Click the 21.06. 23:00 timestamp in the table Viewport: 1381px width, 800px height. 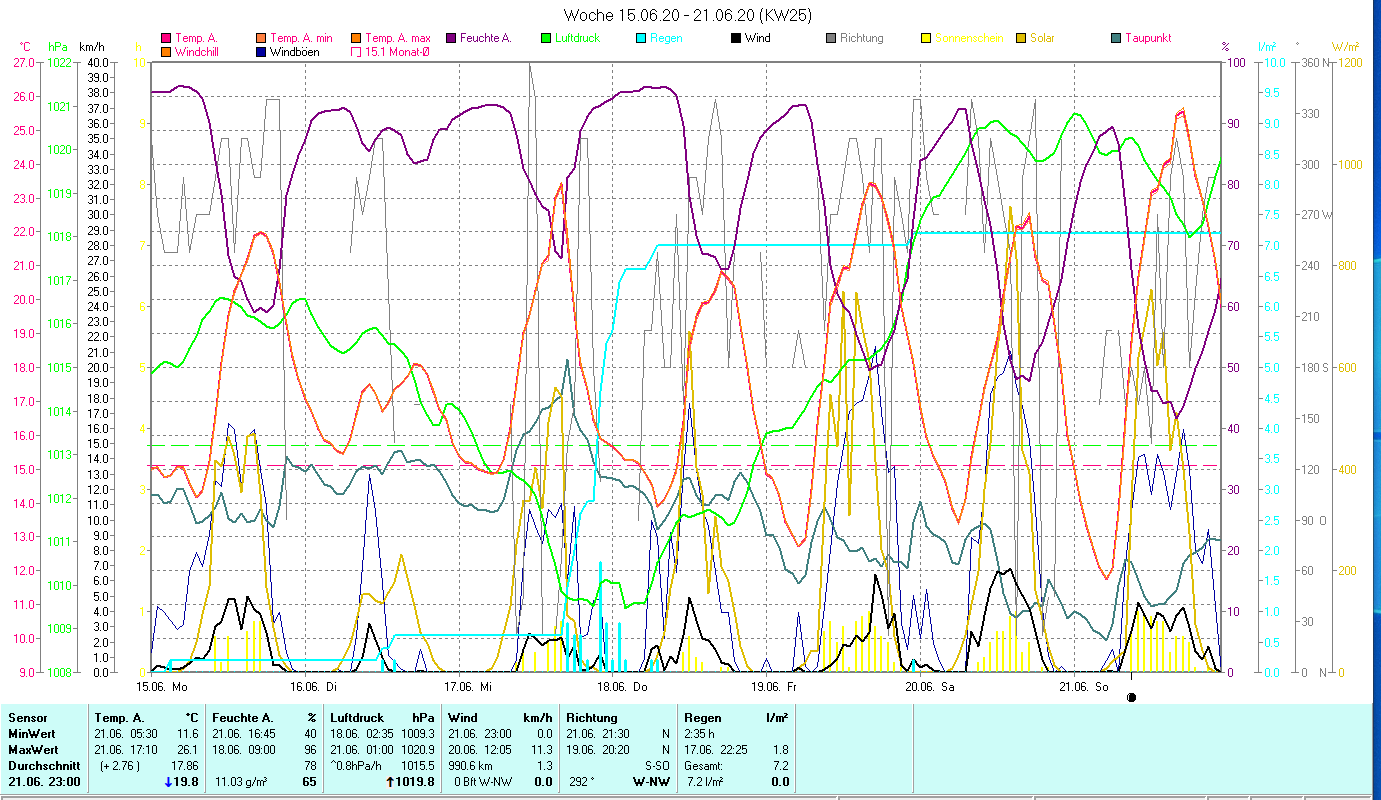[44, 782]
